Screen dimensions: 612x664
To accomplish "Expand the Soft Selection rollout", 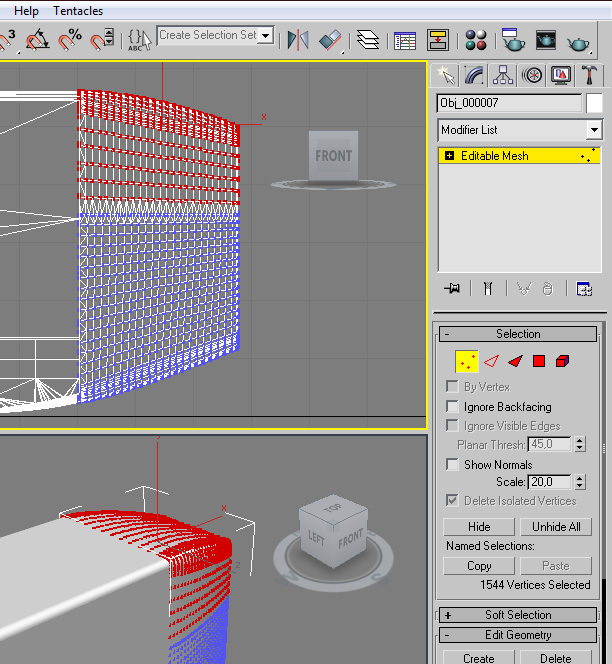I will 518,614.
